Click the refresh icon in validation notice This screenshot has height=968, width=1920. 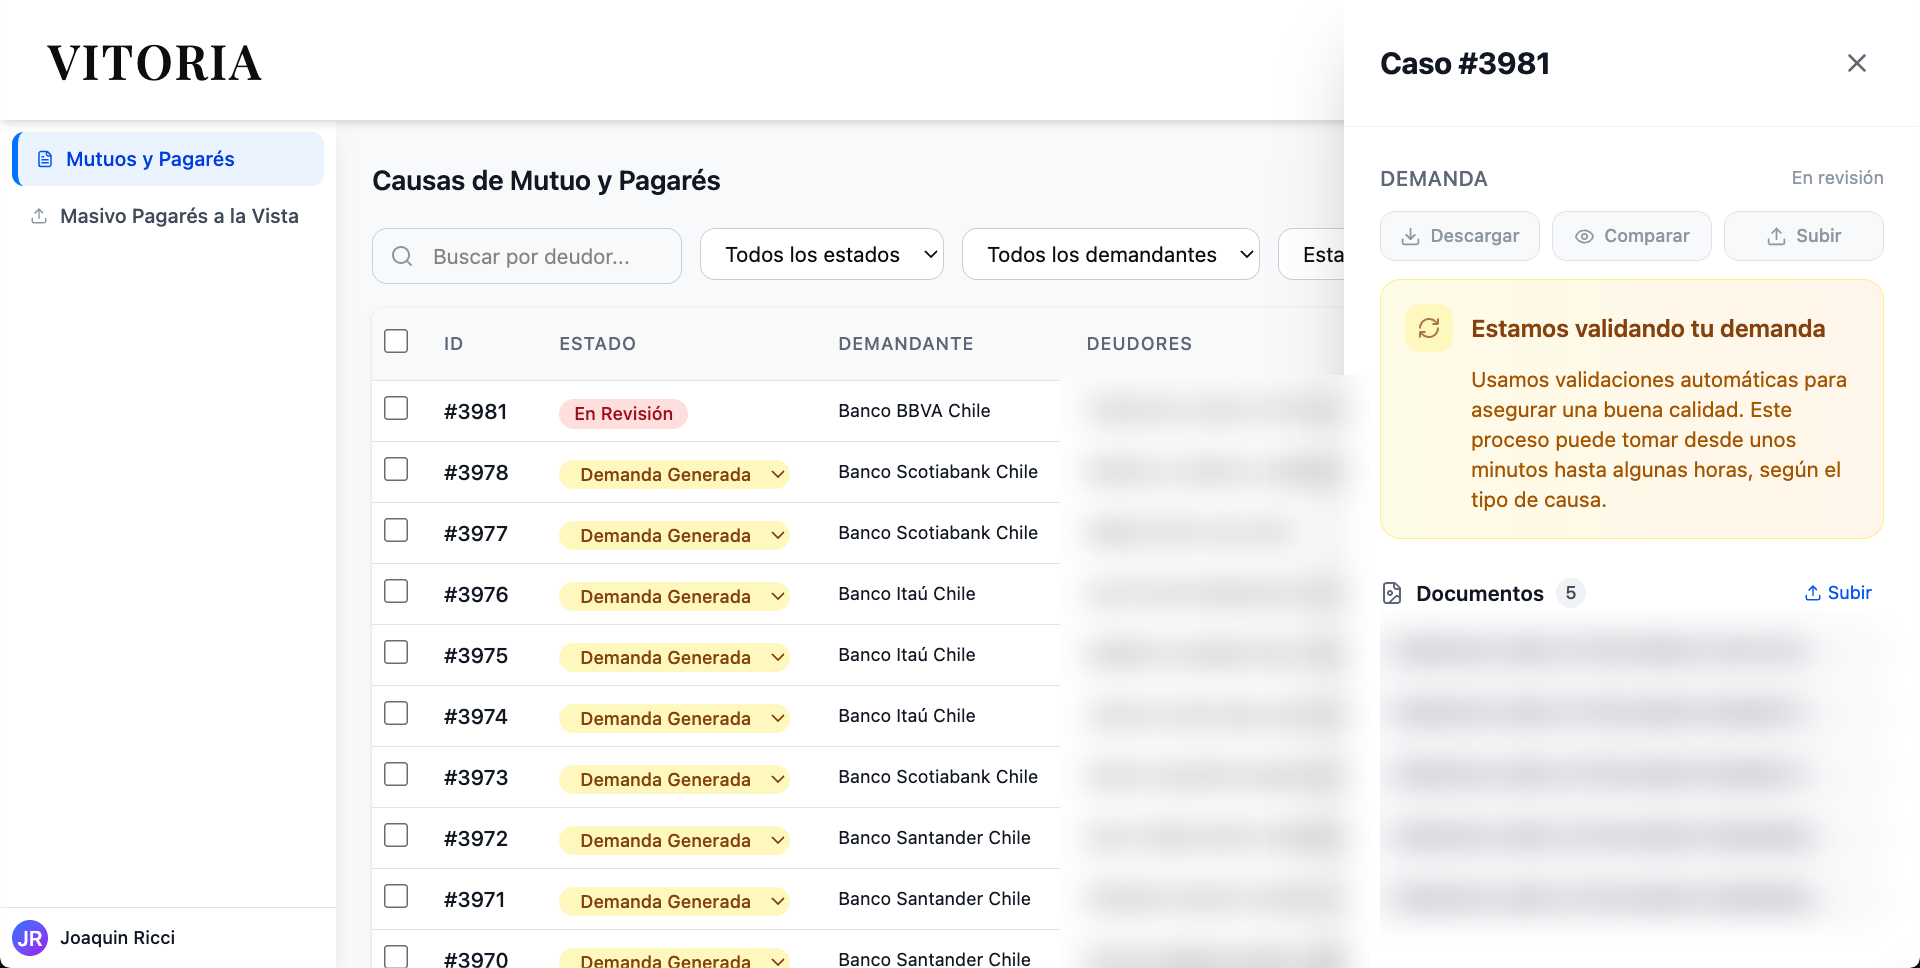coord(1429,328)
